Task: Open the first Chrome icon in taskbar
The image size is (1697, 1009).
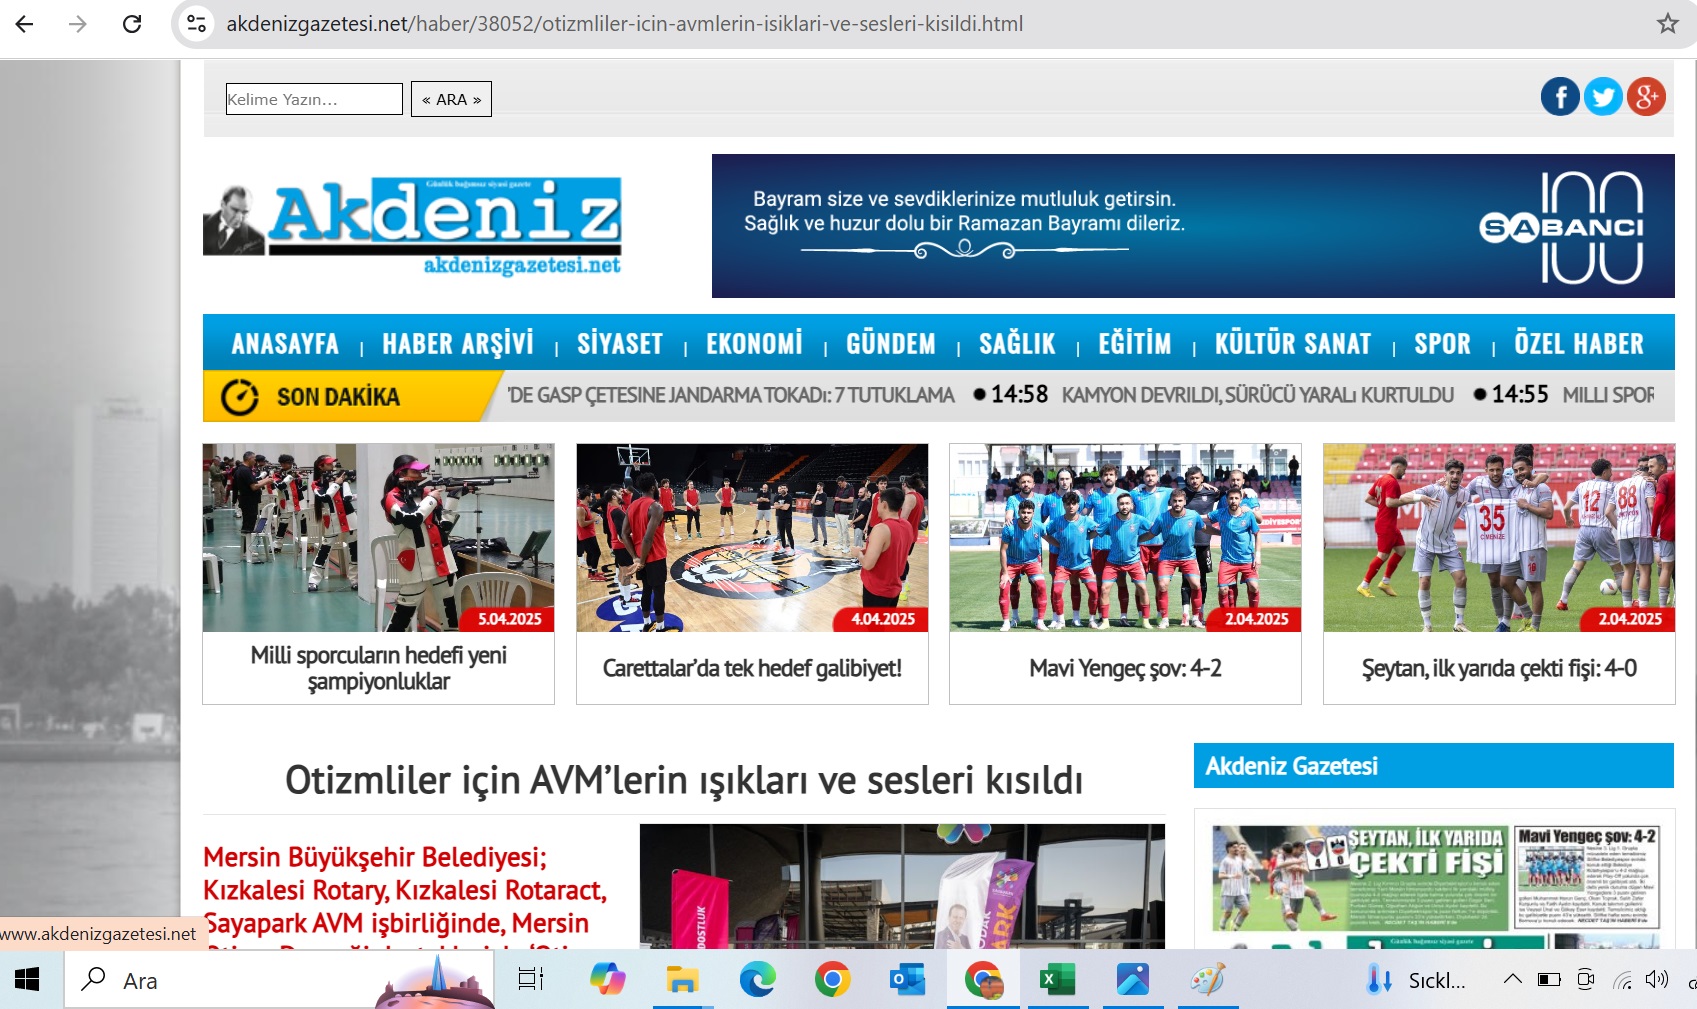Action: click(832, 980)
